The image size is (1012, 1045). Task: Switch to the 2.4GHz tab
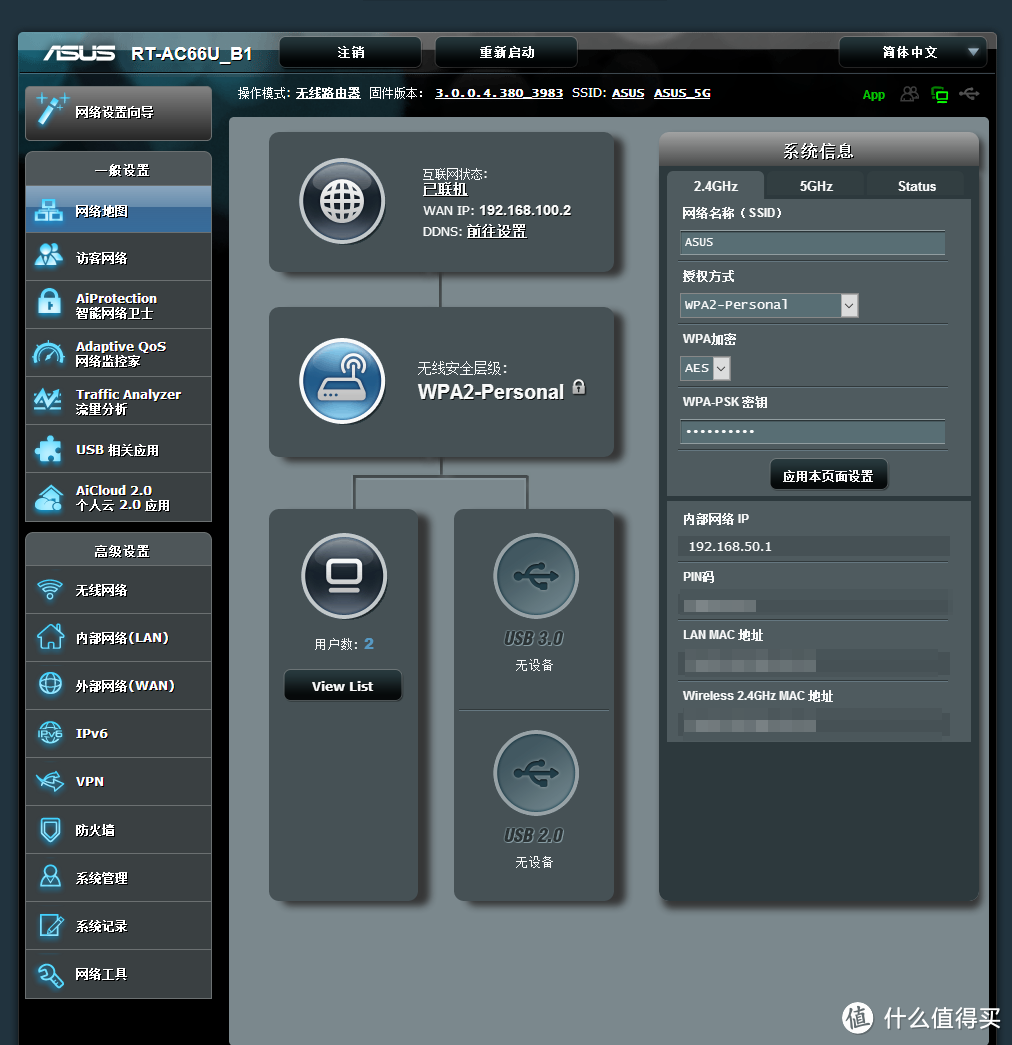coord(715,186)
